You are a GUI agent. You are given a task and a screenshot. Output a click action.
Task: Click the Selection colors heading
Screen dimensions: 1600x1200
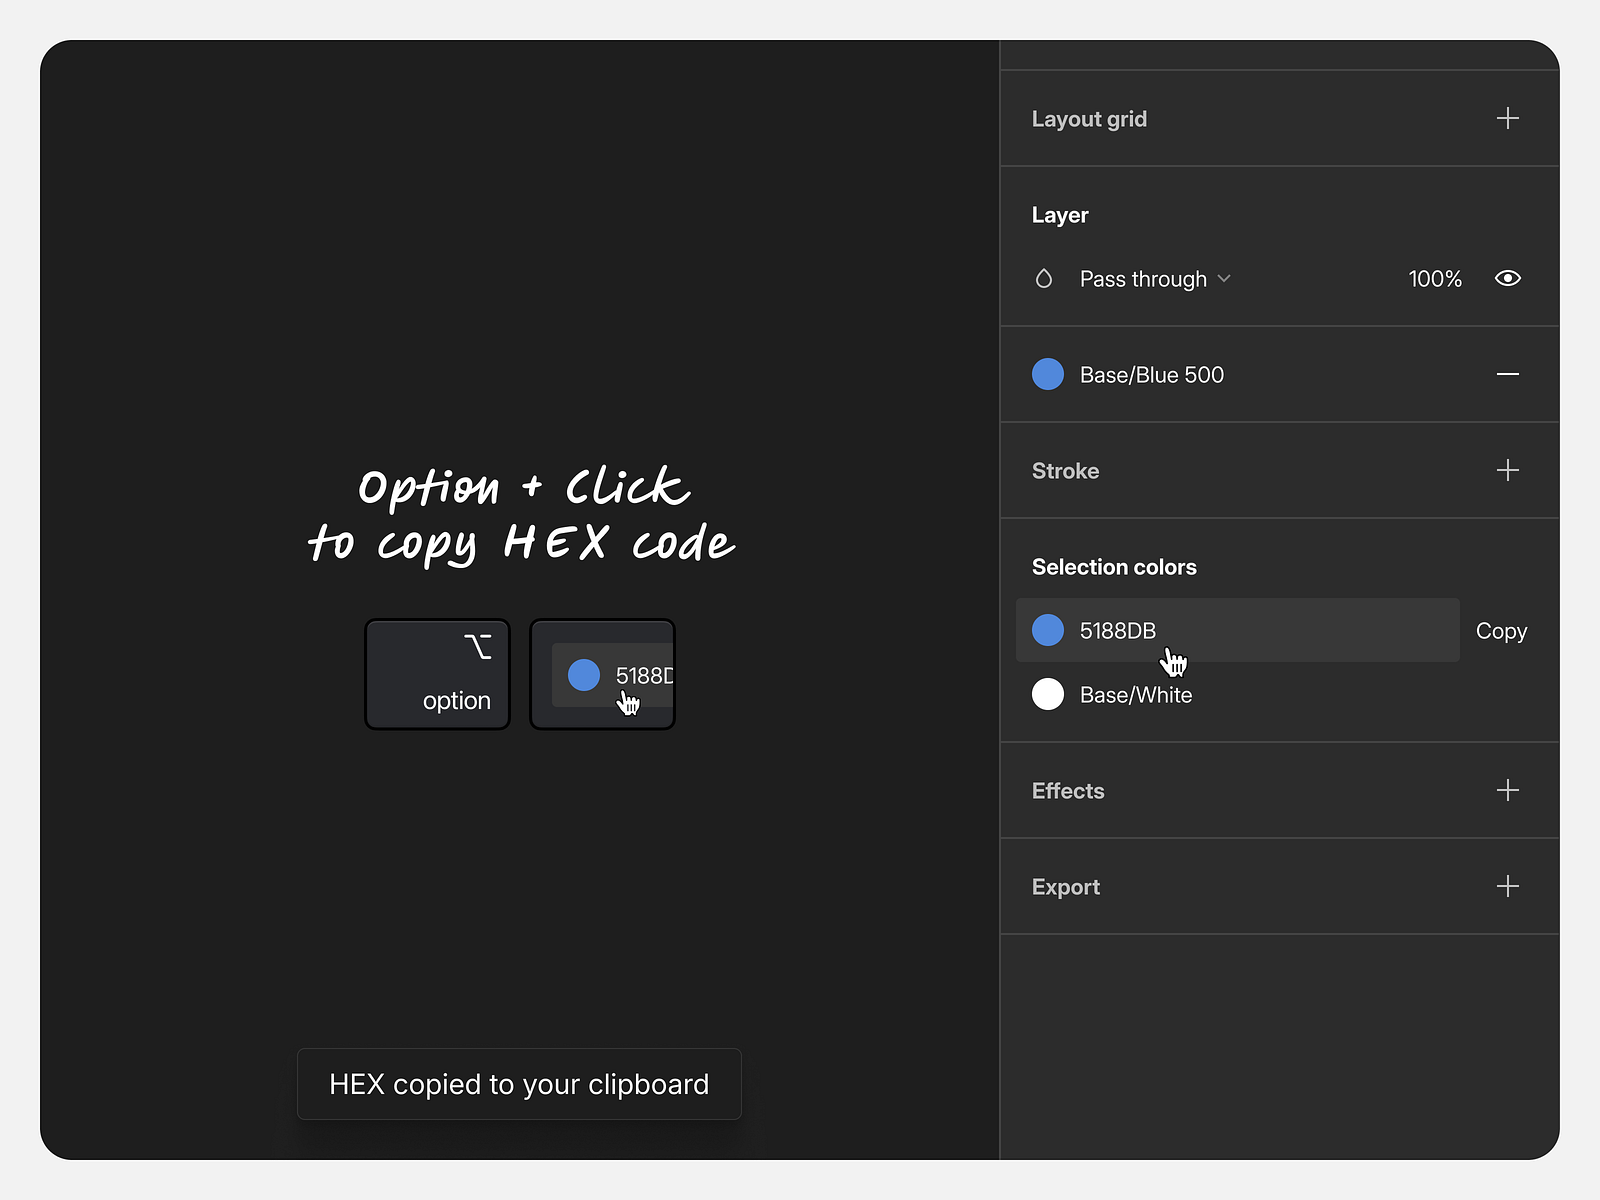(1113, 566)
